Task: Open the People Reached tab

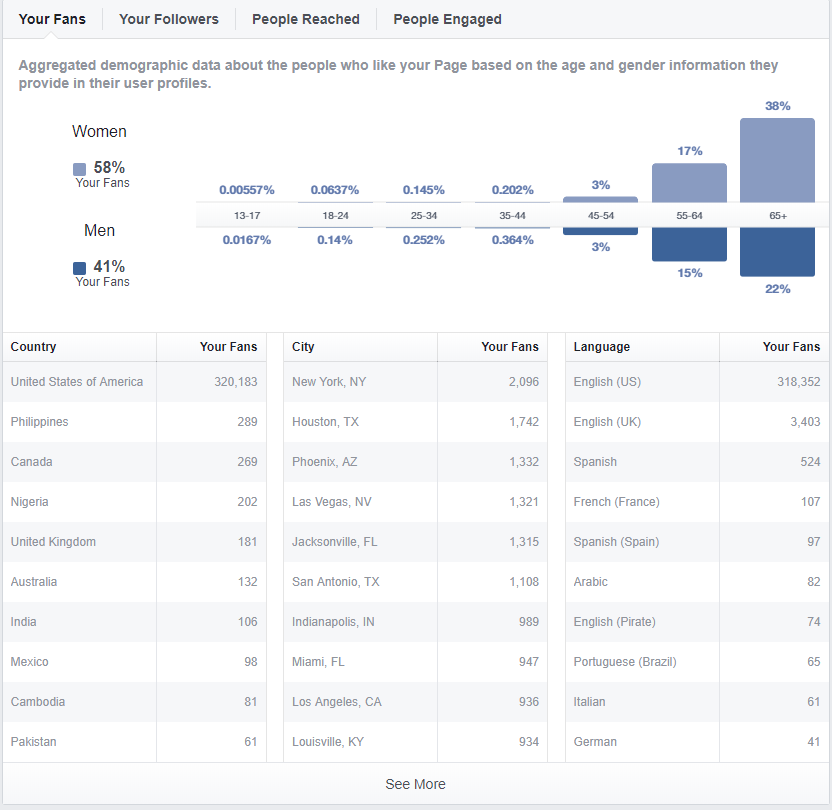Action: (x=305, y=19)
